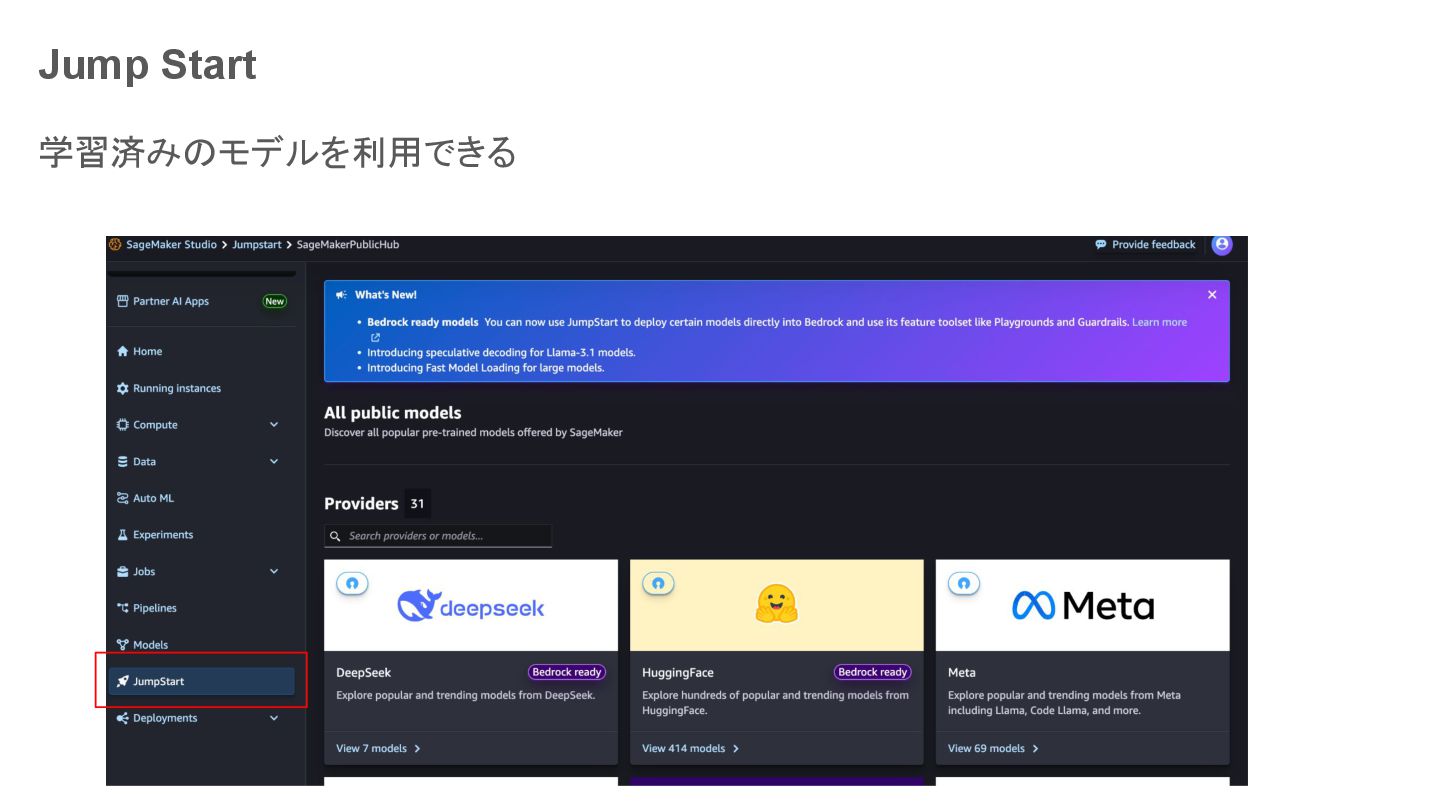
Task: Click Jumpstart breadcrumb link
Action: pyautogui.click(x=257, y=245)
